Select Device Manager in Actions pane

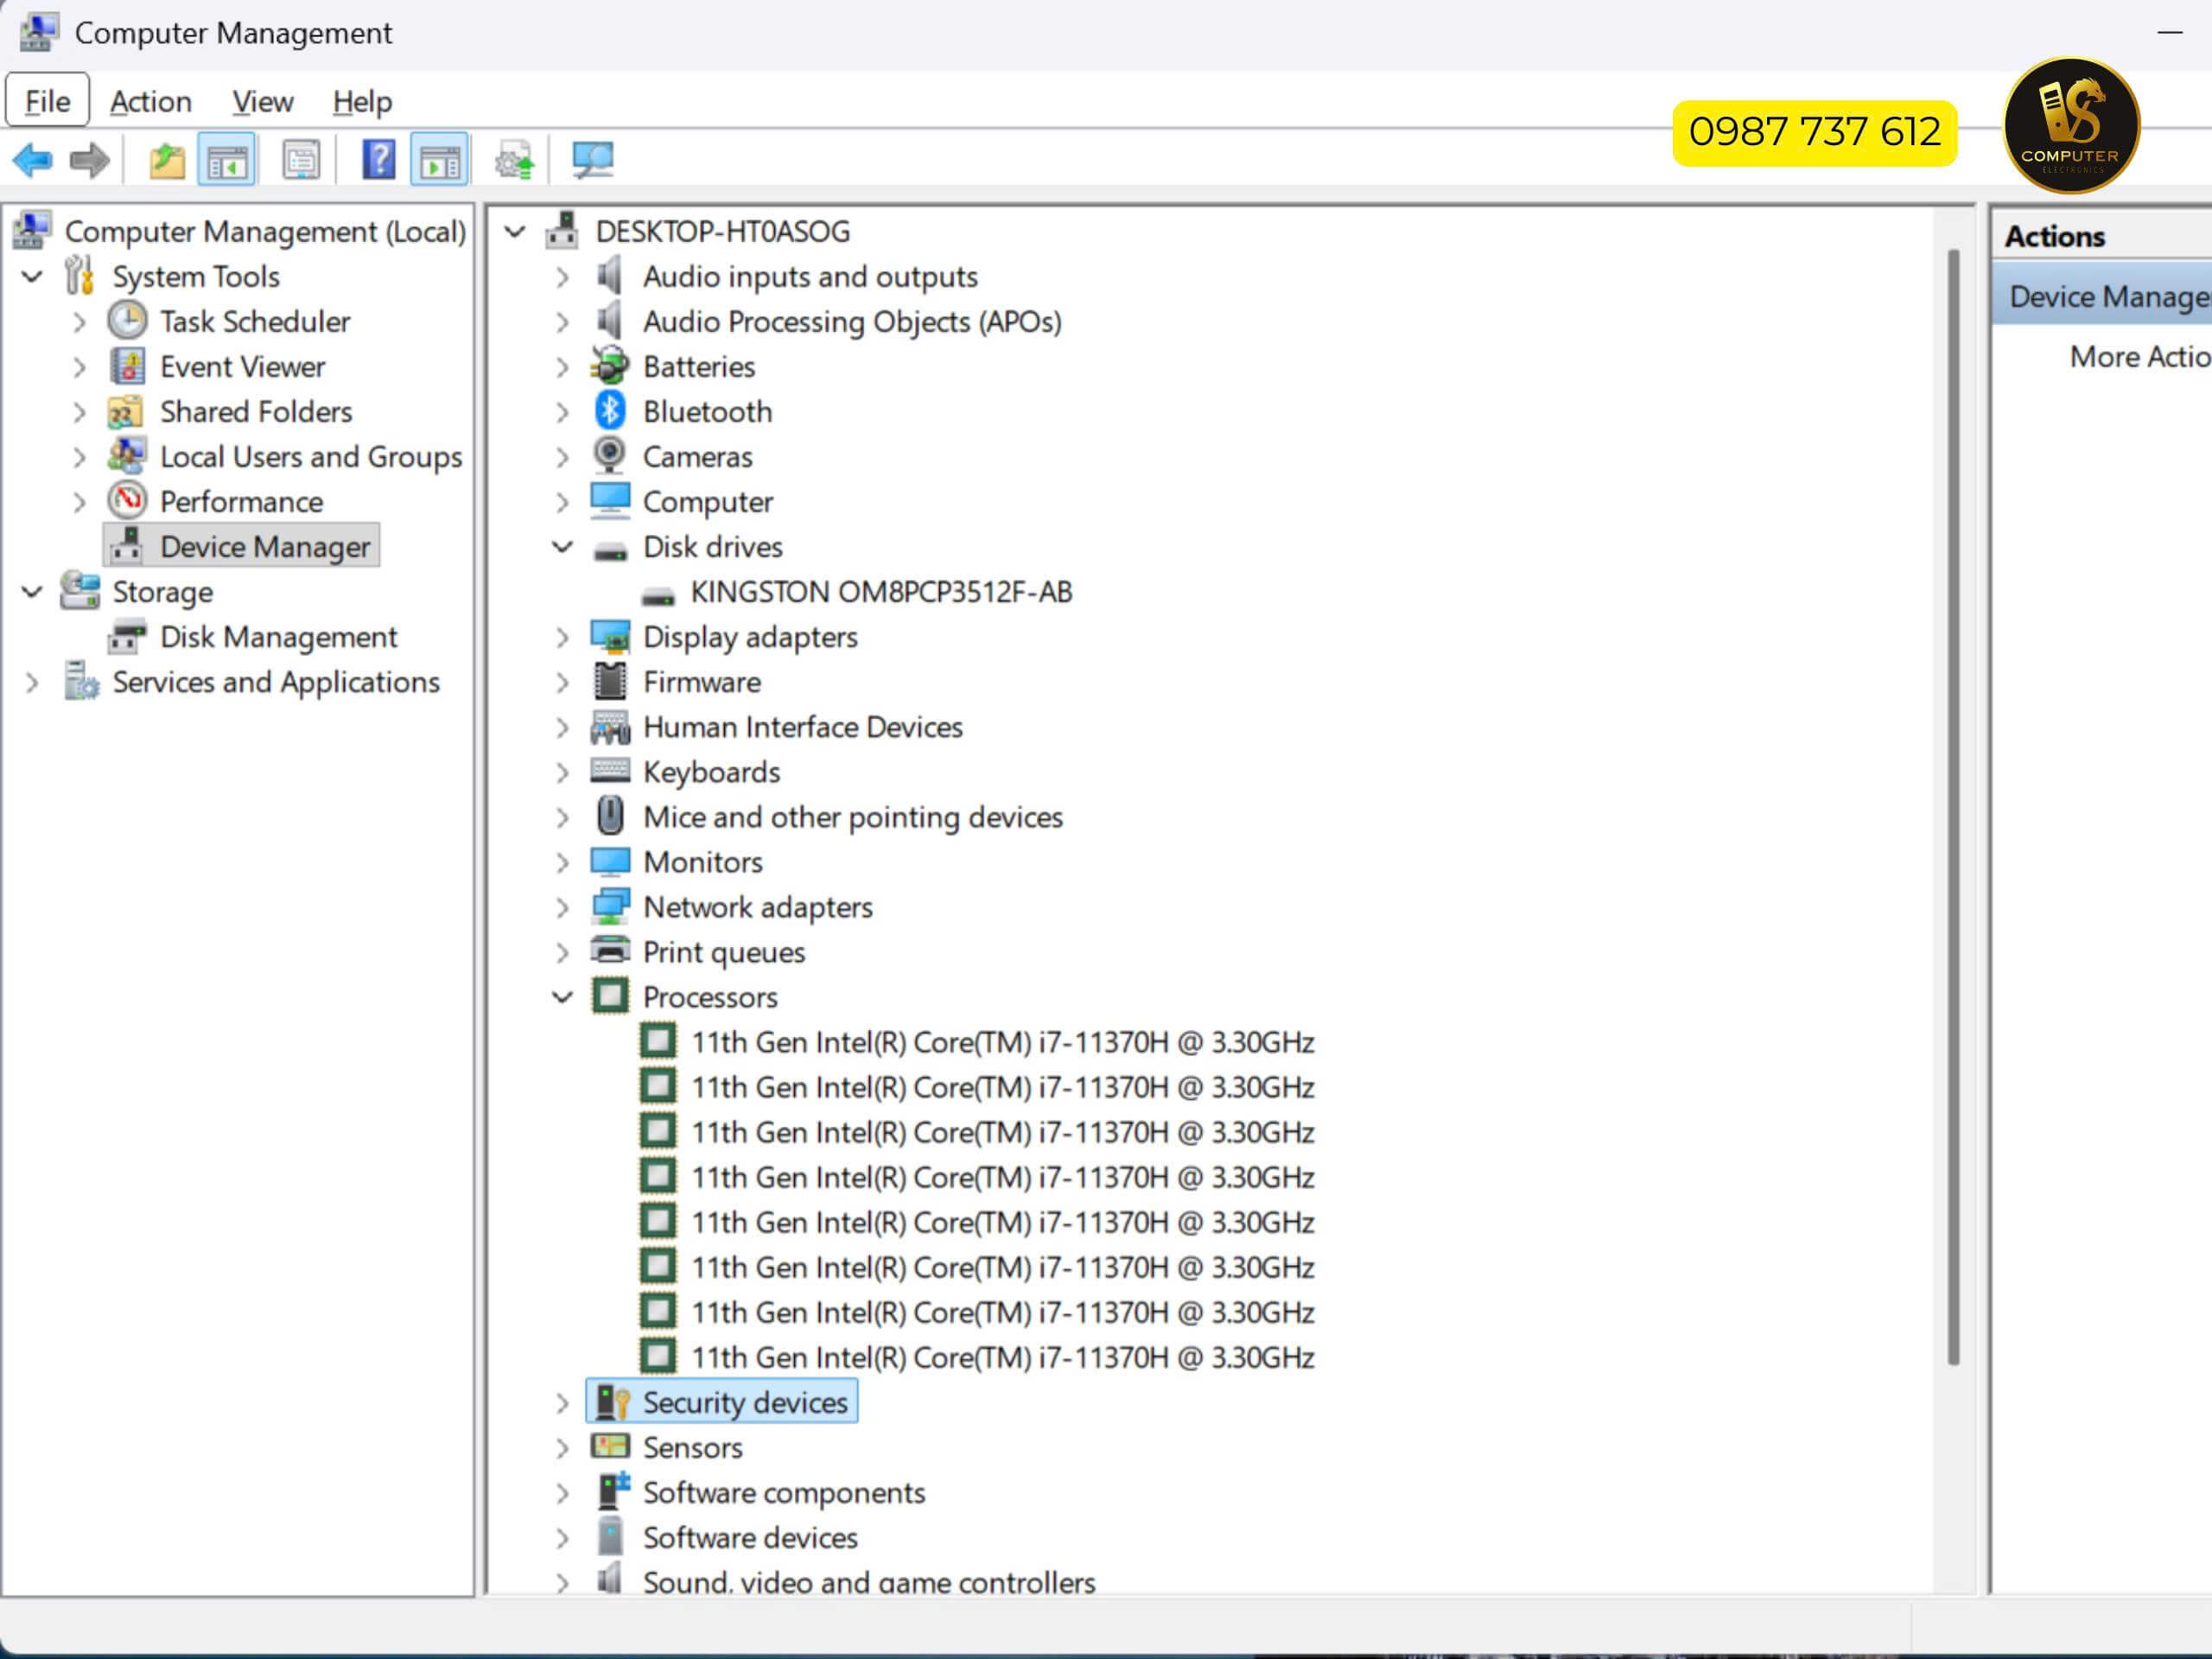(x=2102, y=296)
